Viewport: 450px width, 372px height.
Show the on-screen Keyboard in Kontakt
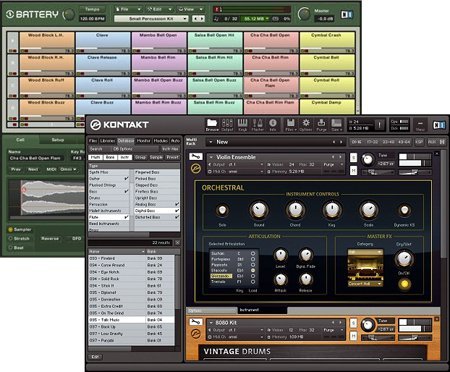coord(242,125)
